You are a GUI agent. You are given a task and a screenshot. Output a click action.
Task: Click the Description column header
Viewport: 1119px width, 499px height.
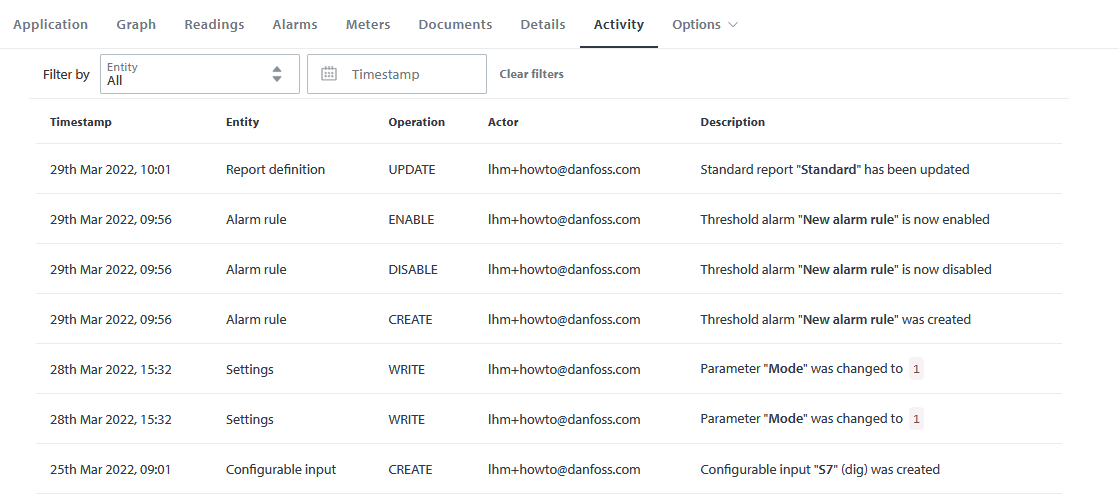[x=732, y=122]
